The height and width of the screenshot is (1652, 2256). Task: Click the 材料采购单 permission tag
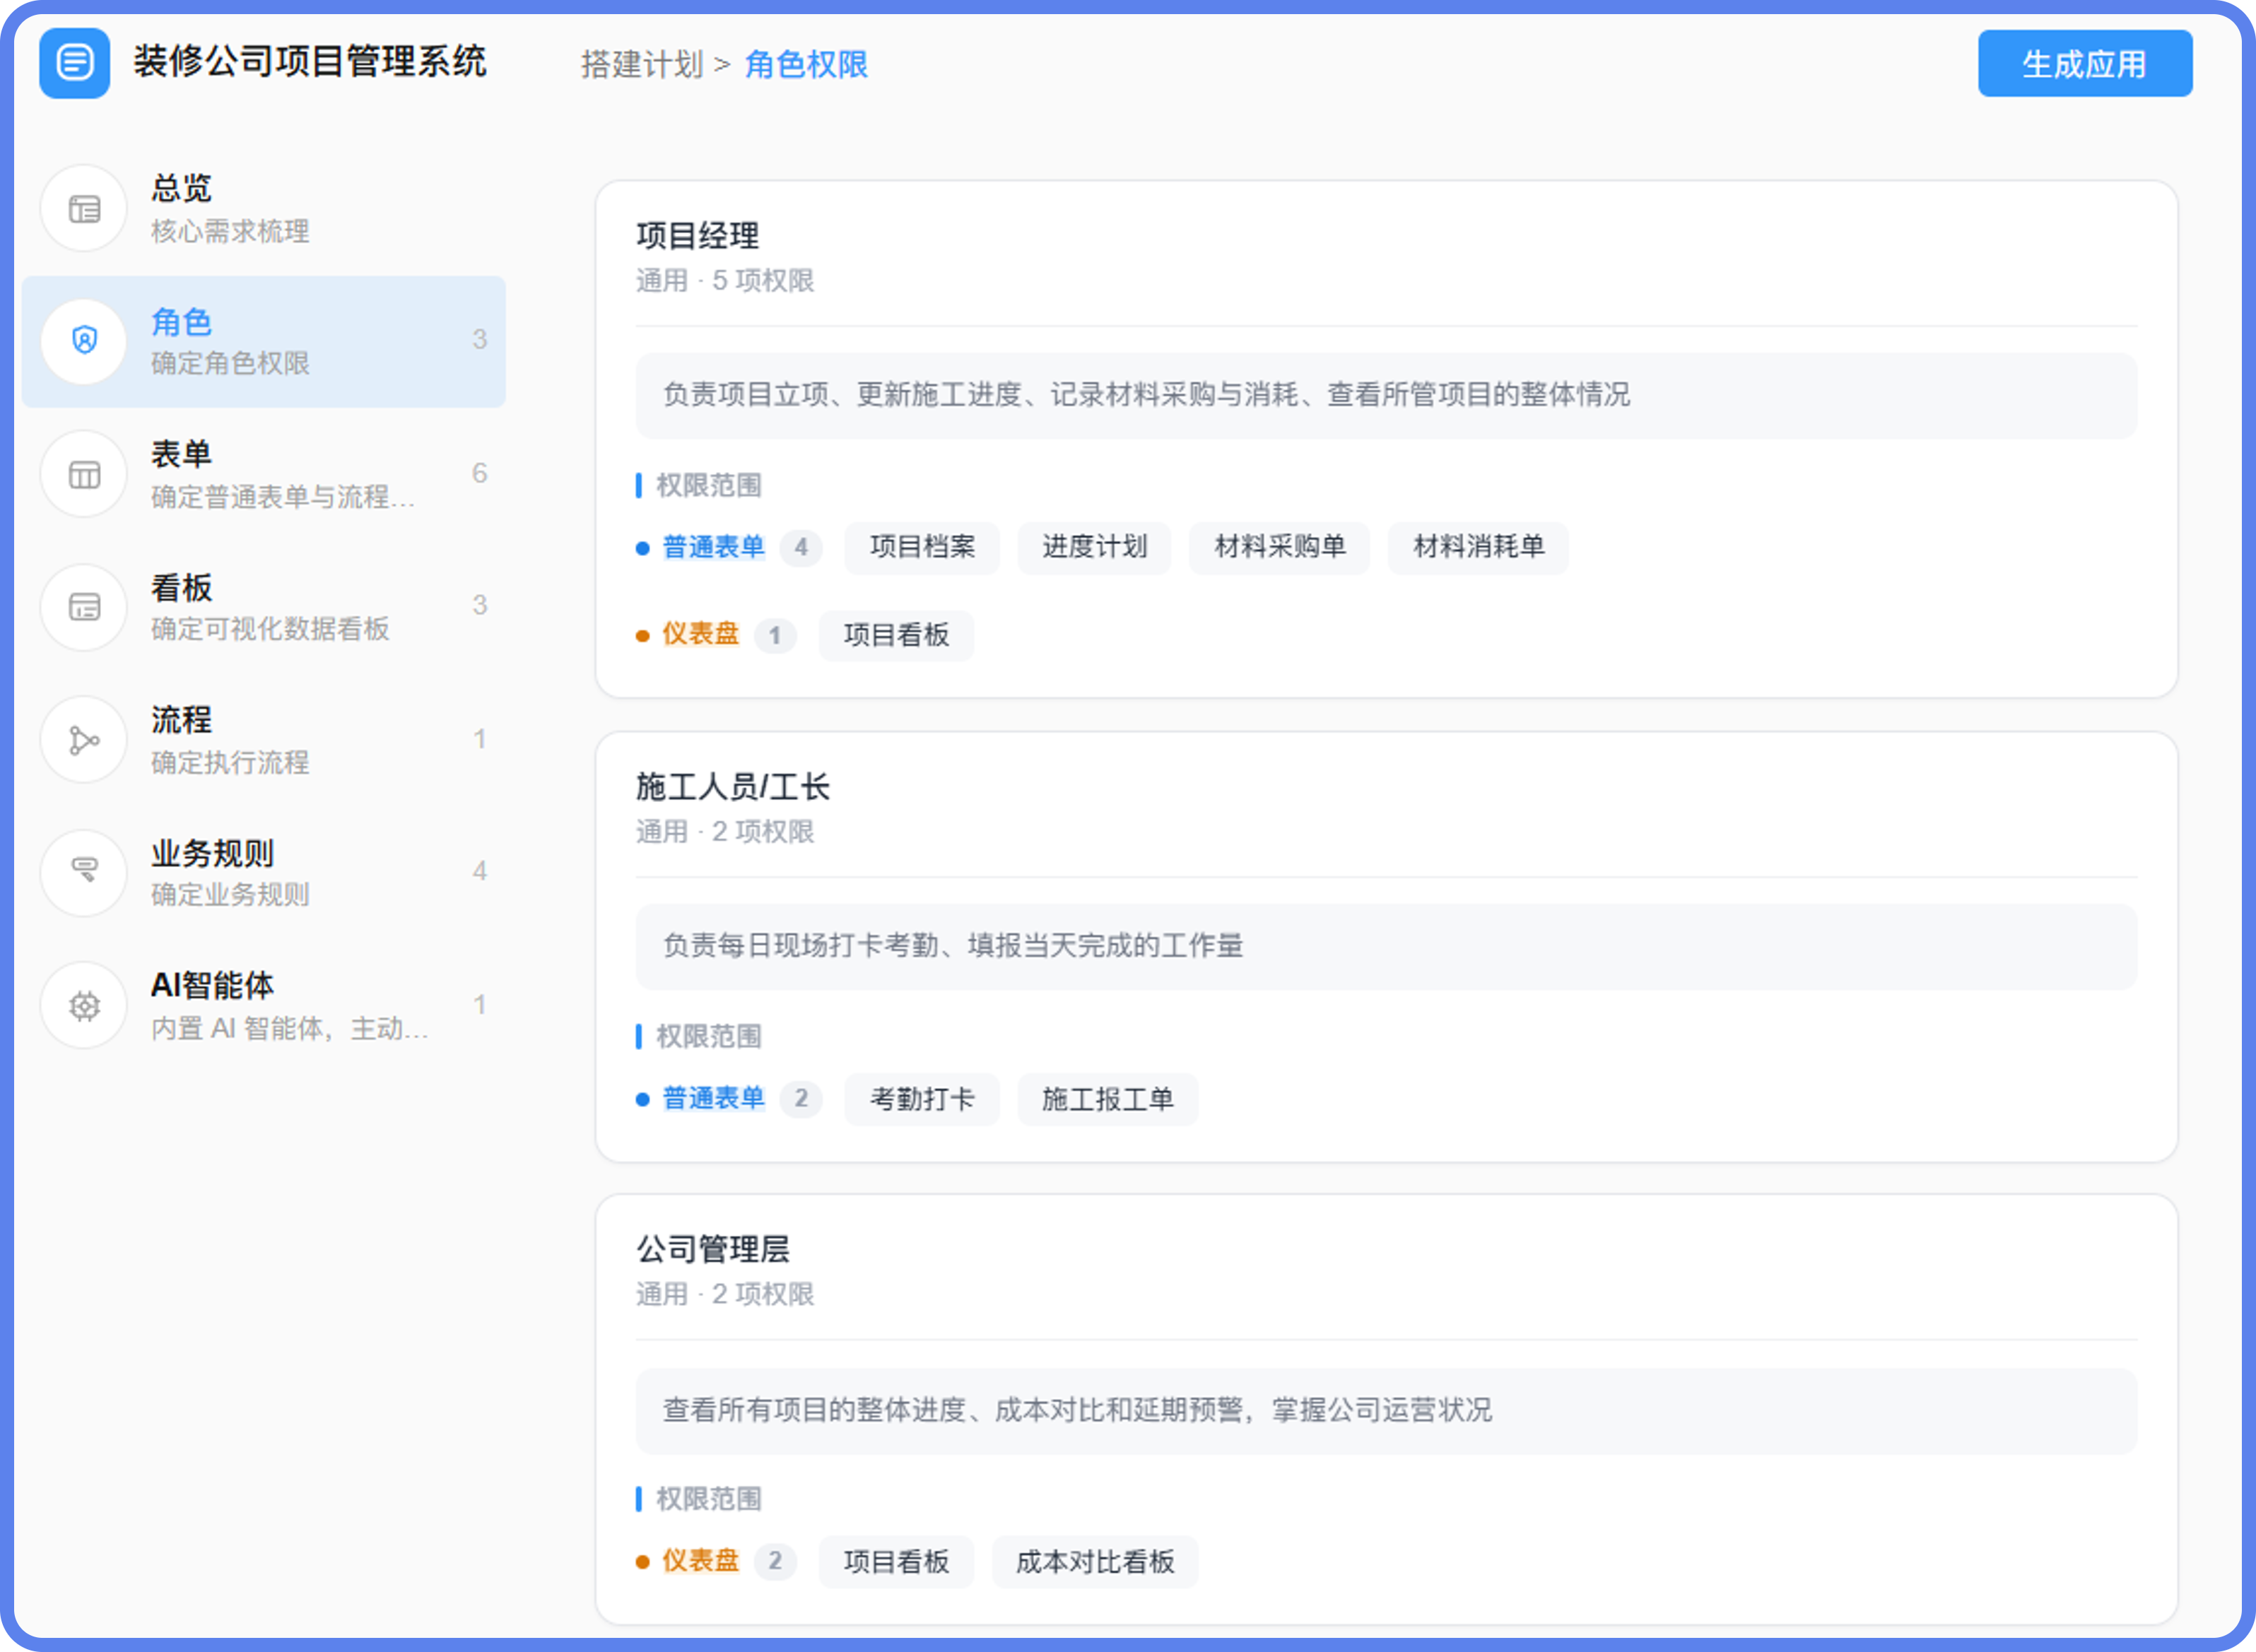tap(1280, 547)
